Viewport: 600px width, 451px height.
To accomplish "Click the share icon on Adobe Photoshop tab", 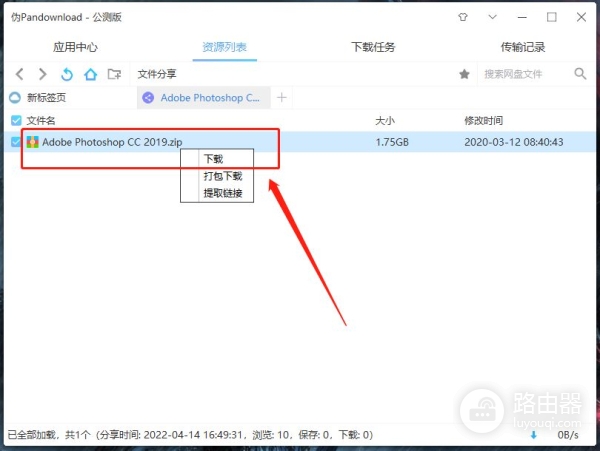I will coord(148,98).
